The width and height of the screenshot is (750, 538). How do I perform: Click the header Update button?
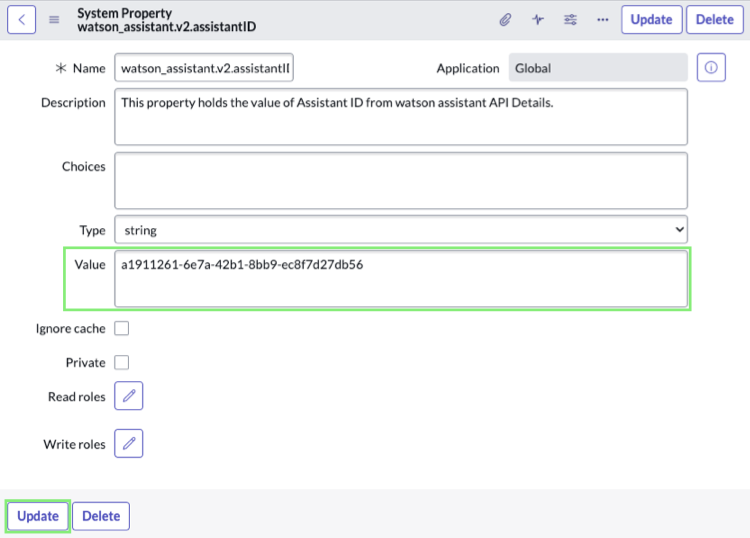click(651, 20)
